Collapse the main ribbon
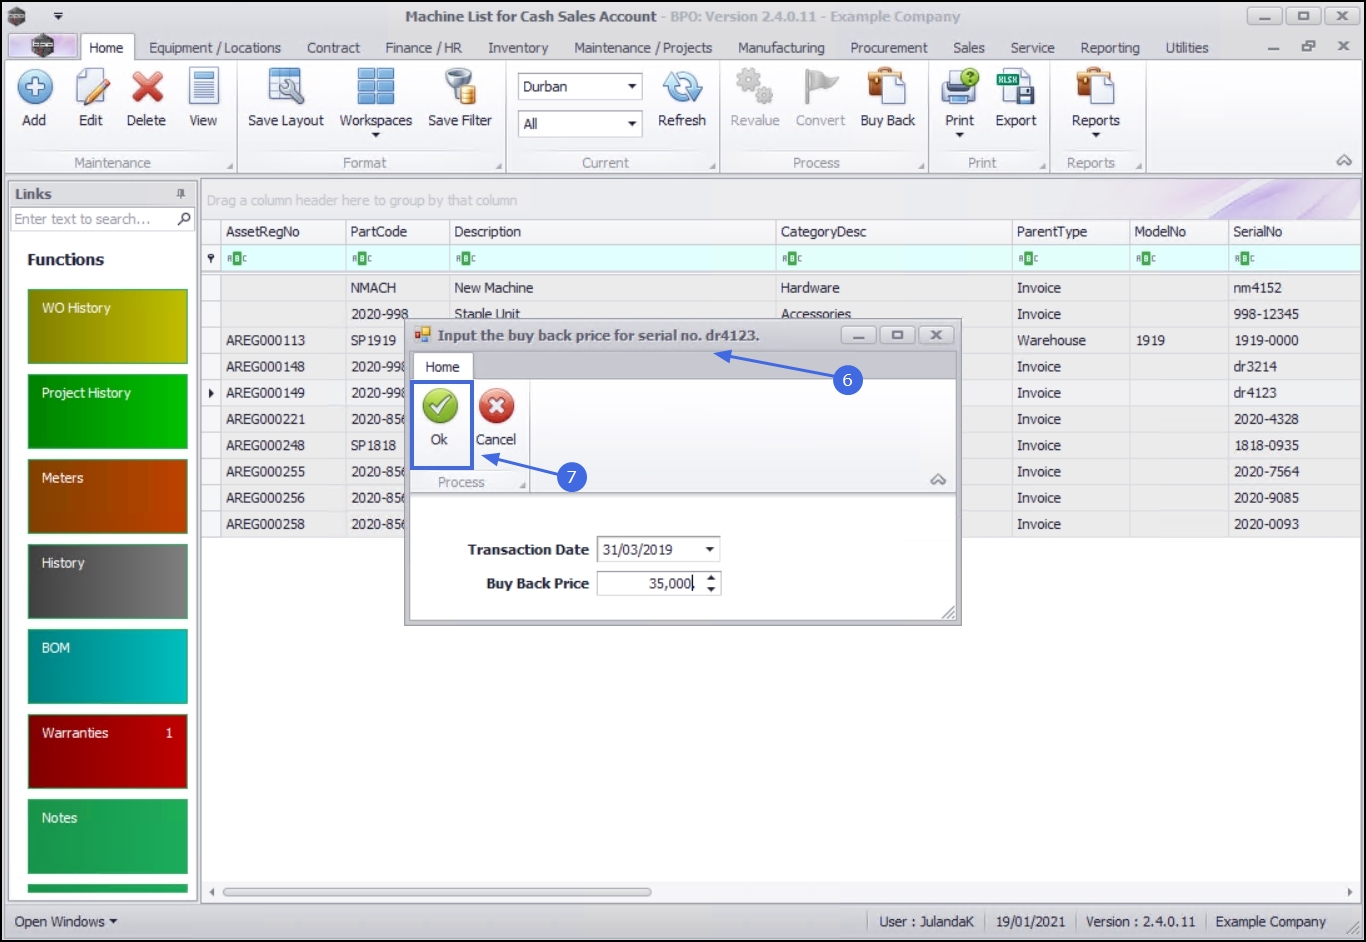Image resolution: width=1366 pixels, height=942 pixels. click(x=1344, y=161)
